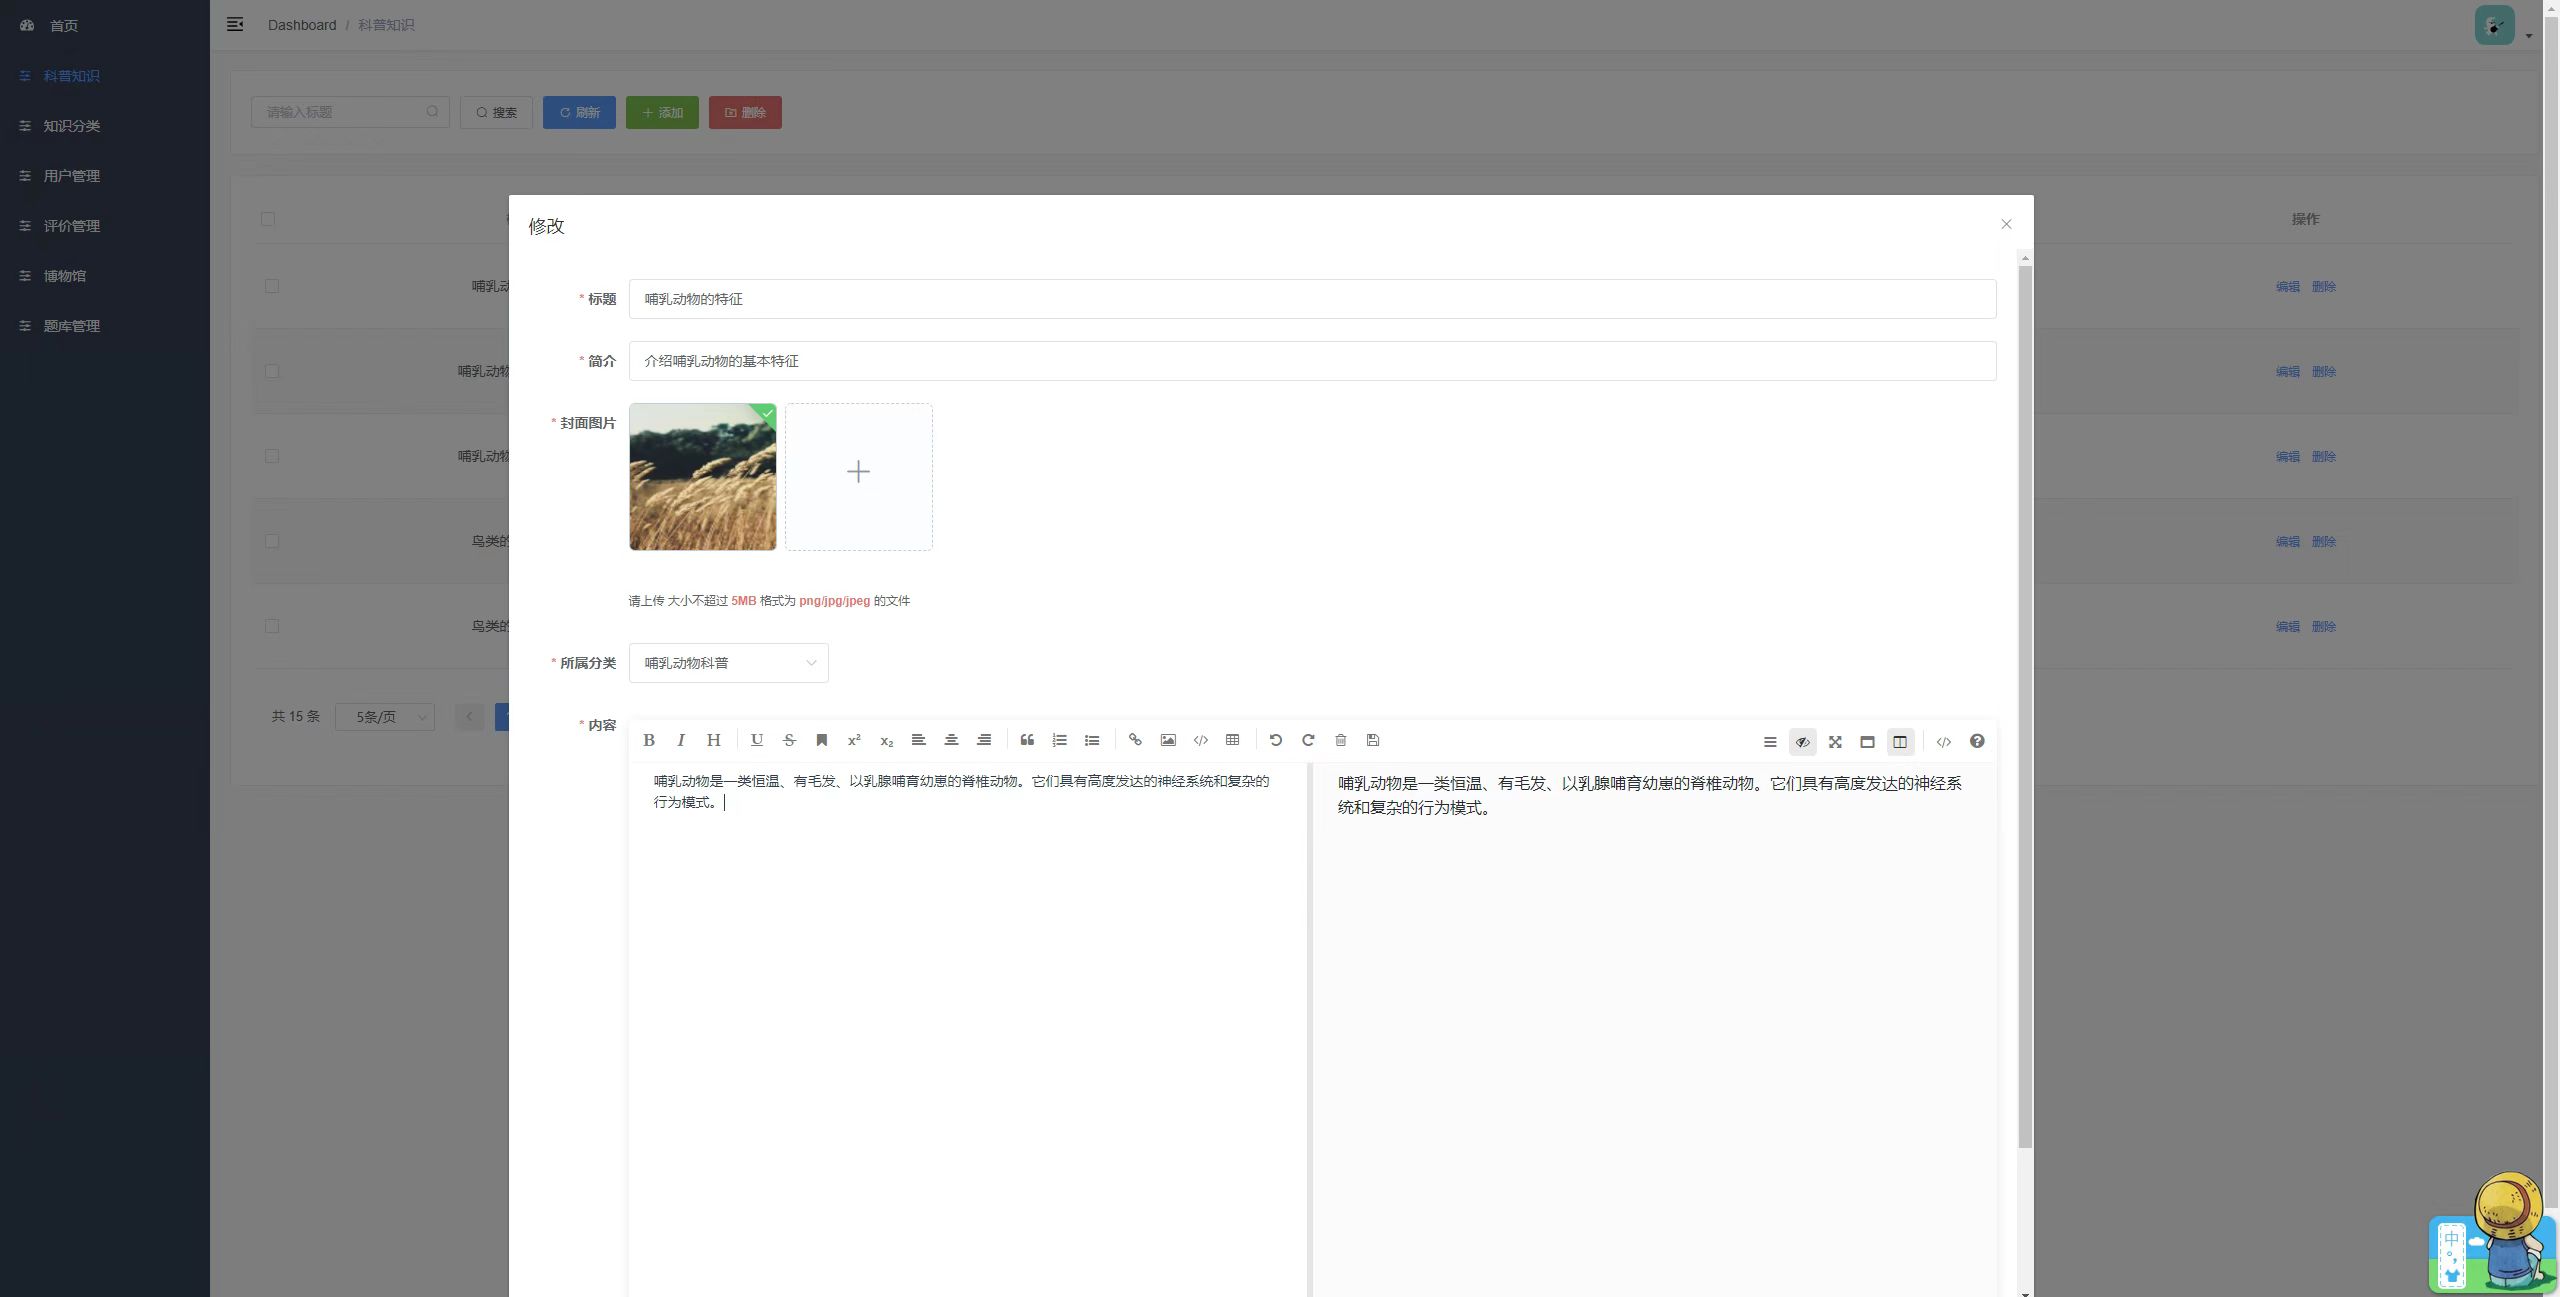Toggle the editor's preview eye icon

click(1802, 742)
